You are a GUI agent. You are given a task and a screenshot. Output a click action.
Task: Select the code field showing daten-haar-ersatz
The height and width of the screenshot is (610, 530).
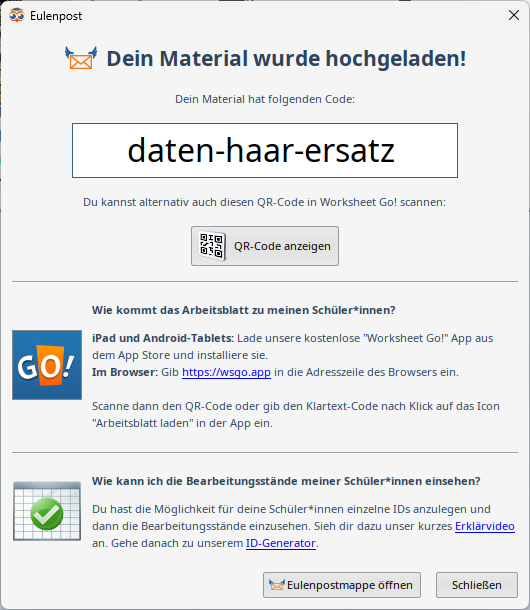265,151
